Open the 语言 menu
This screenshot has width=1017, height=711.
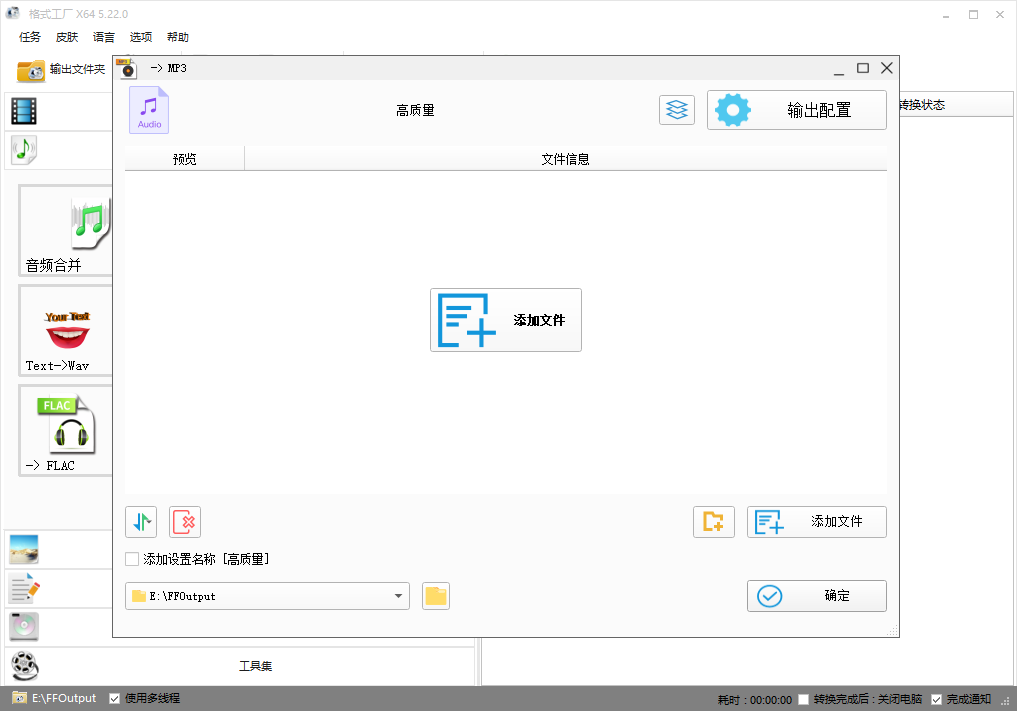click(104, 37)
